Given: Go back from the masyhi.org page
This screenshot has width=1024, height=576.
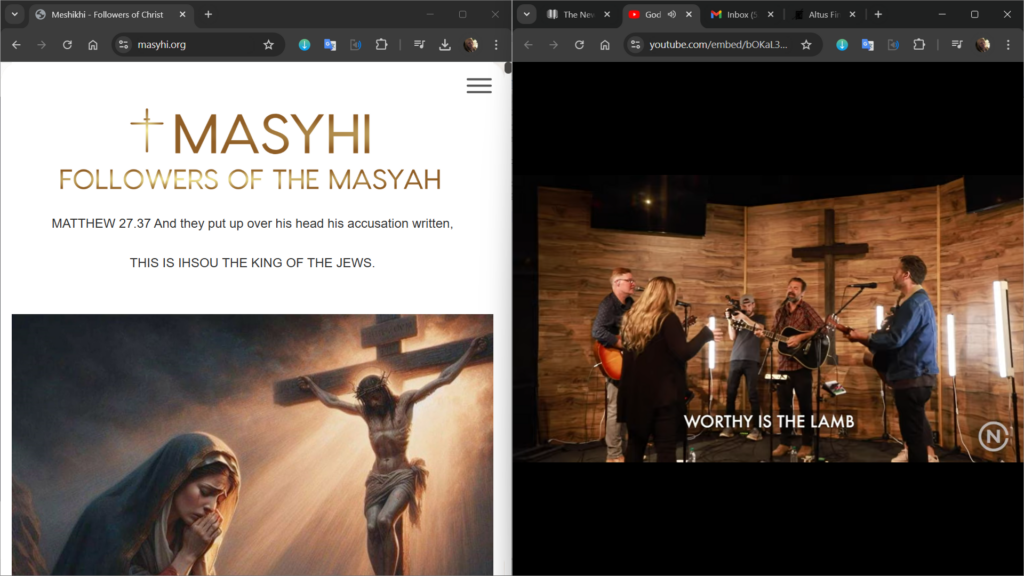Looking at the screenshot, I should coord(16,45).
